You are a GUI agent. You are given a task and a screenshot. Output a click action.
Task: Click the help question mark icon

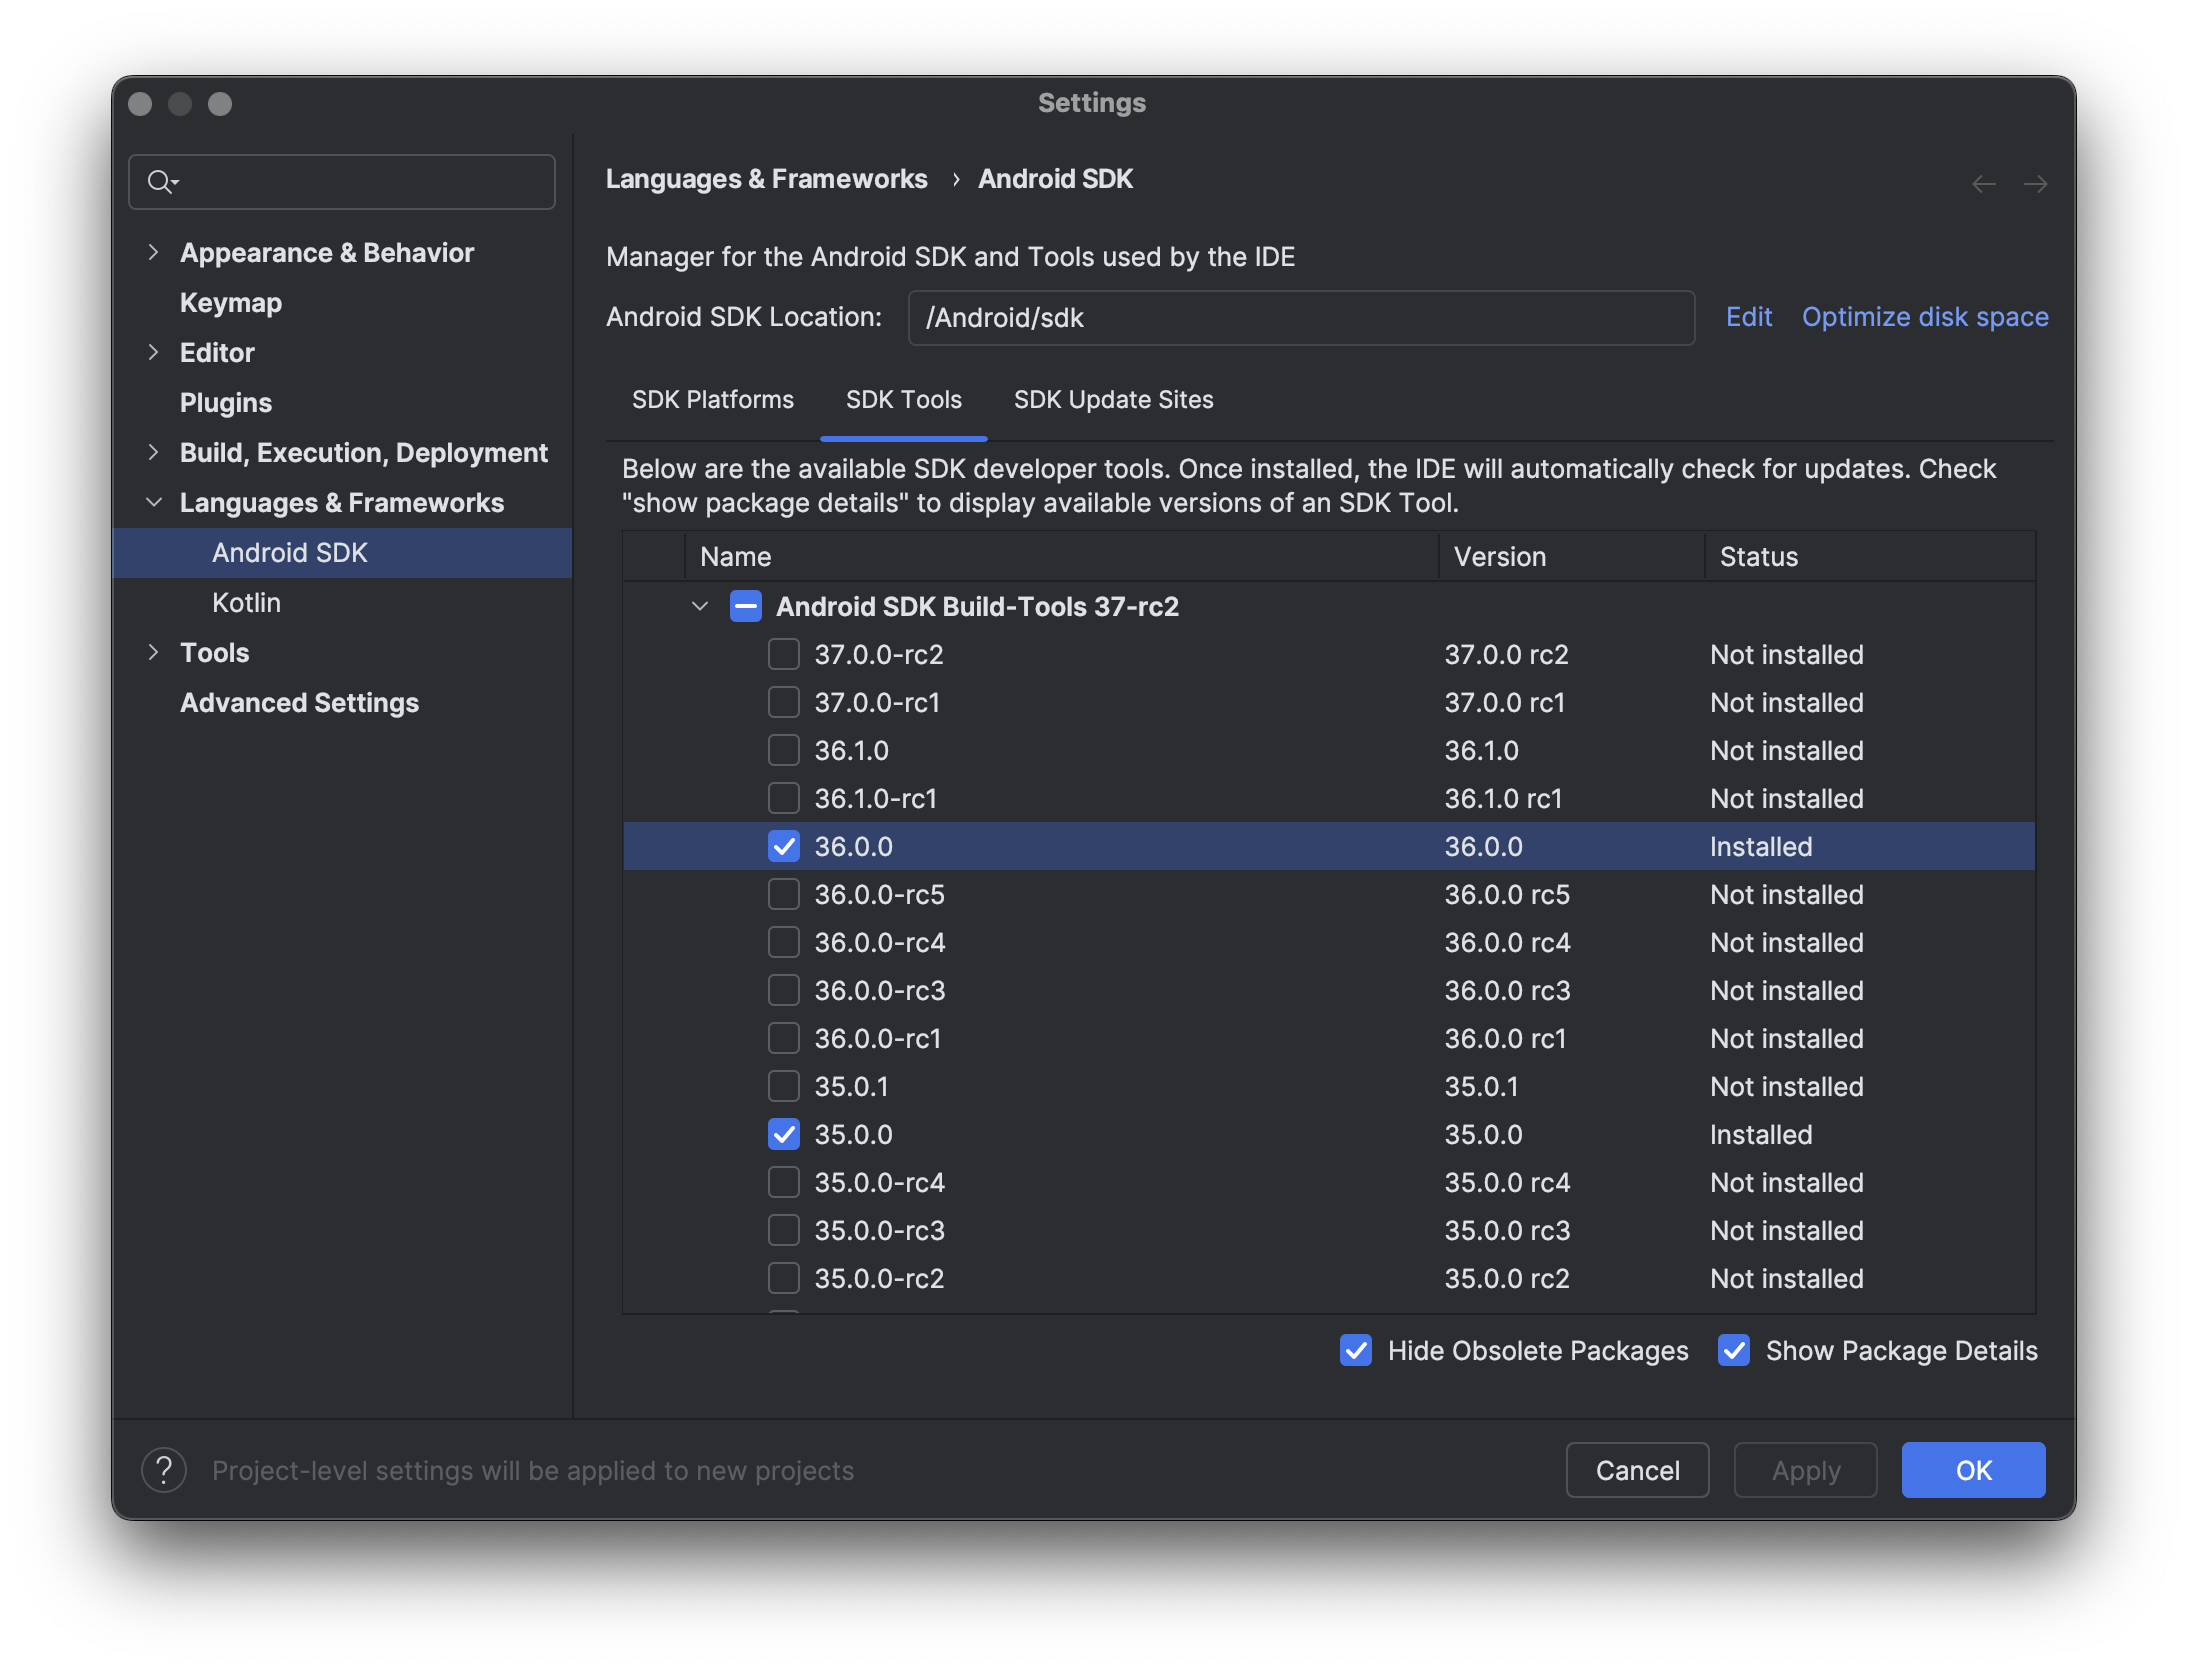(165, 1470)
